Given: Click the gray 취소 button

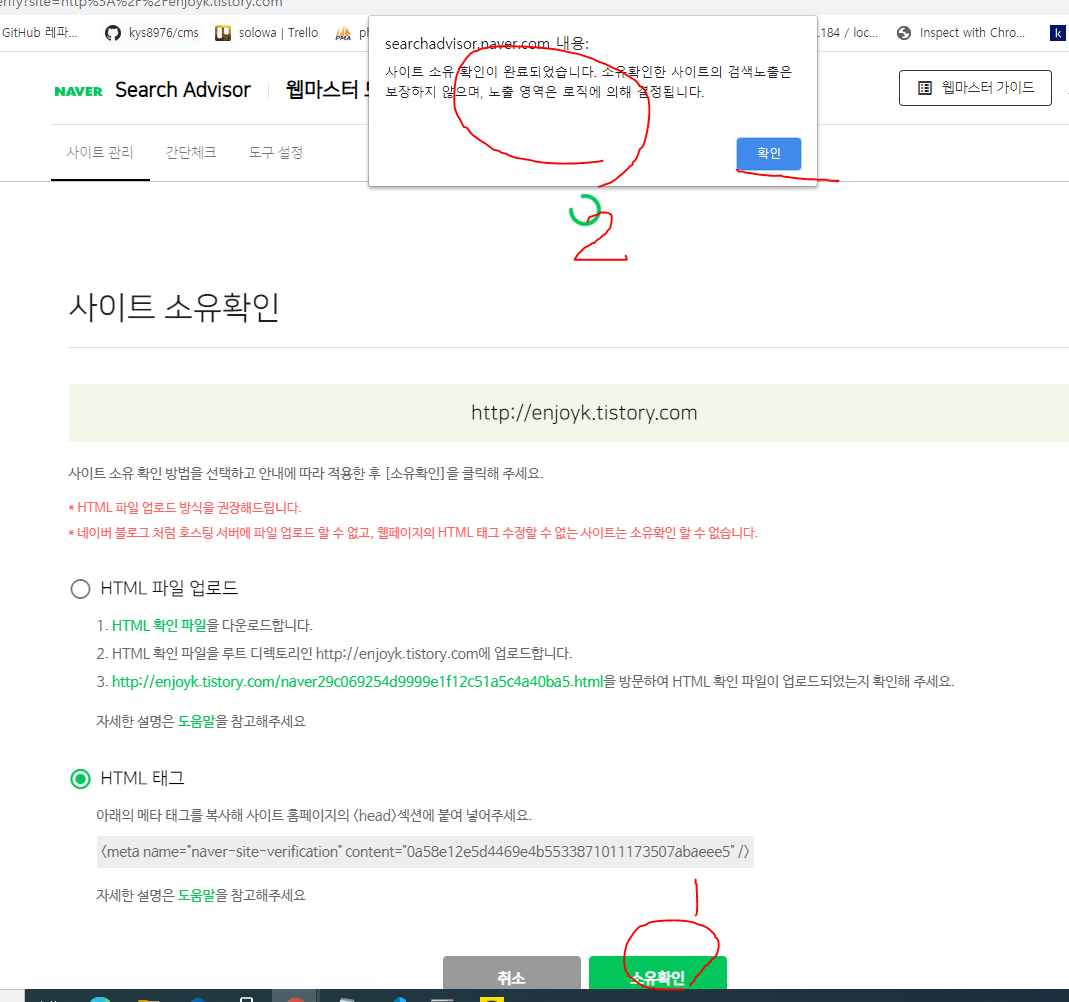Looking at the screenshot, I should [511, 973].
